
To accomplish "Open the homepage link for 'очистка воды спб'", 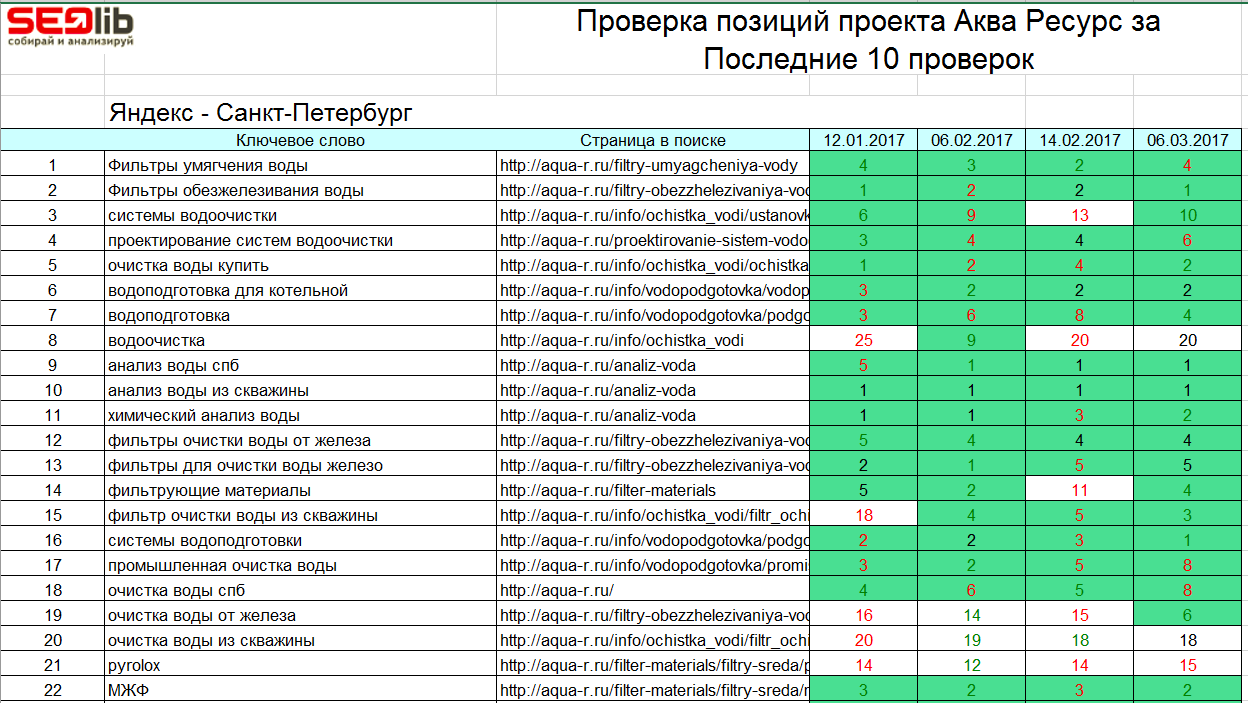I will pos(555,589).
